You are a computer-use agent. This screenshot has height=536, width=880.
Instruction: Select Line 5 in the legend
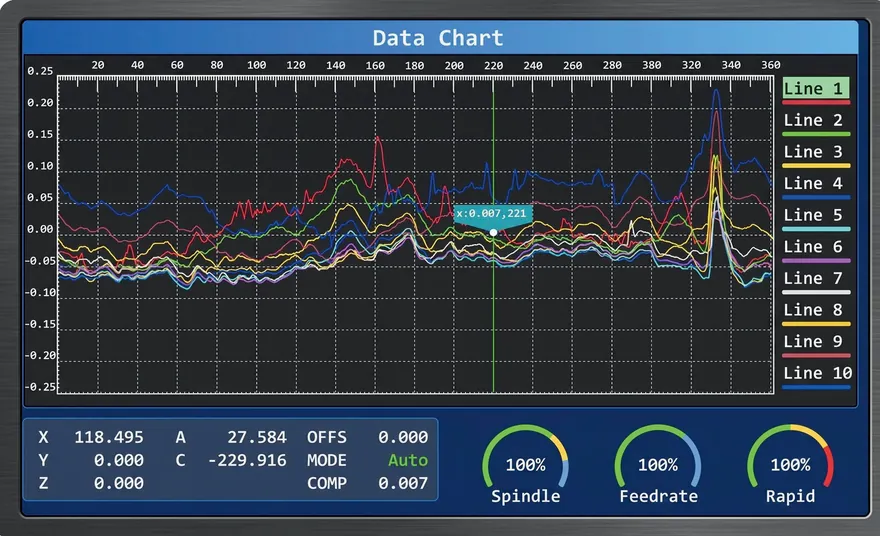click(x=816, y=218)
